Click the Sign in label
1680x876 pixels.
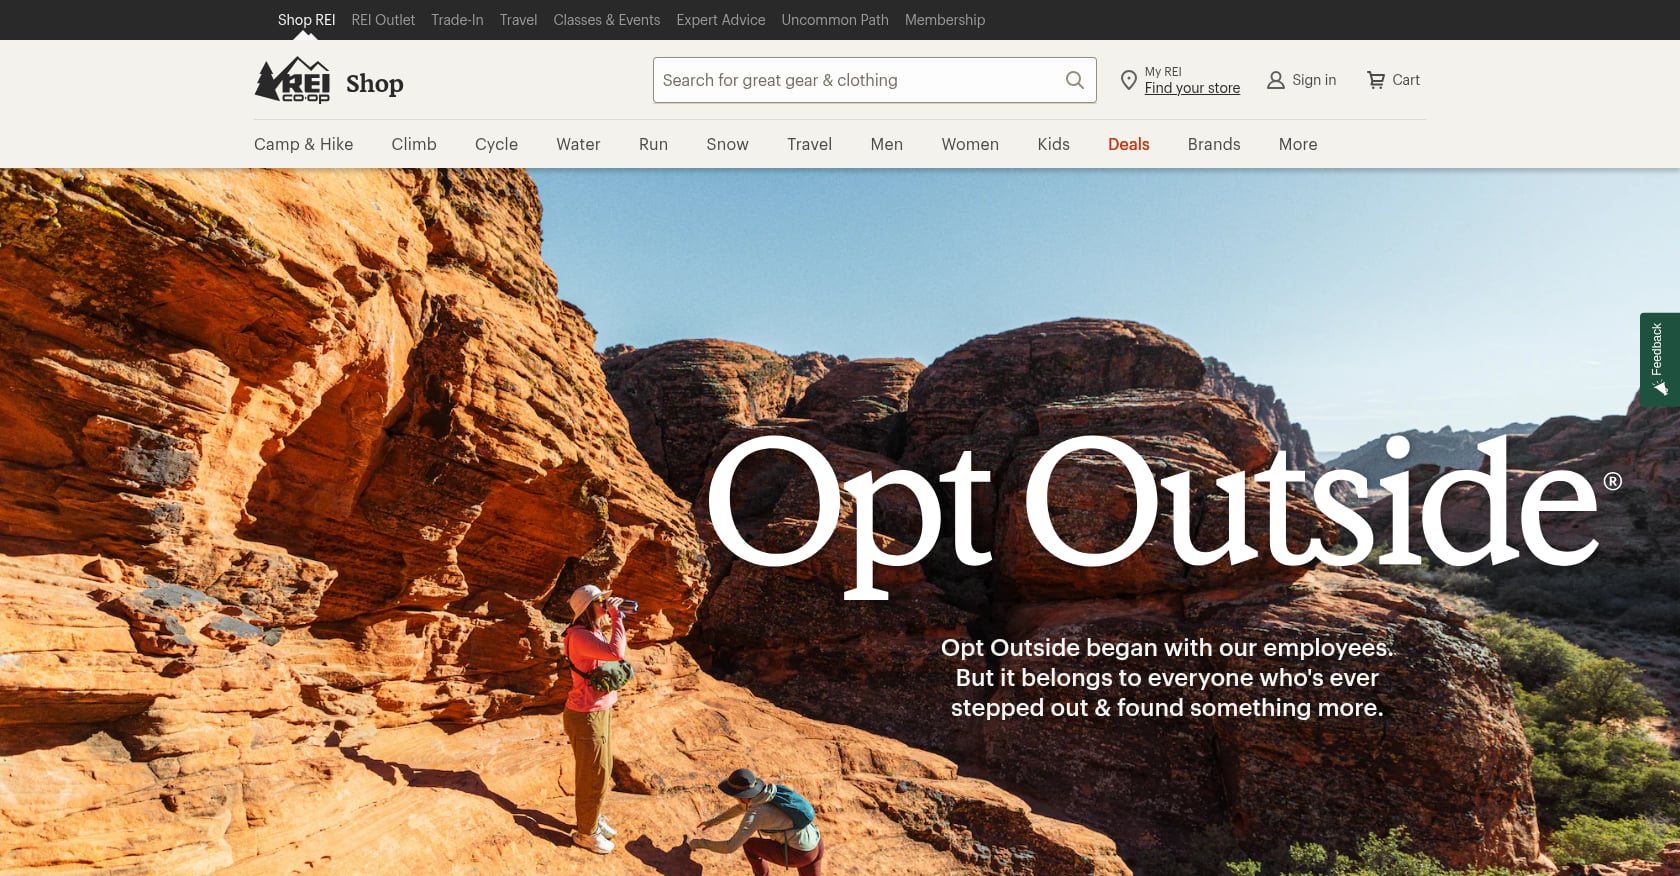tap(1314, 80)
